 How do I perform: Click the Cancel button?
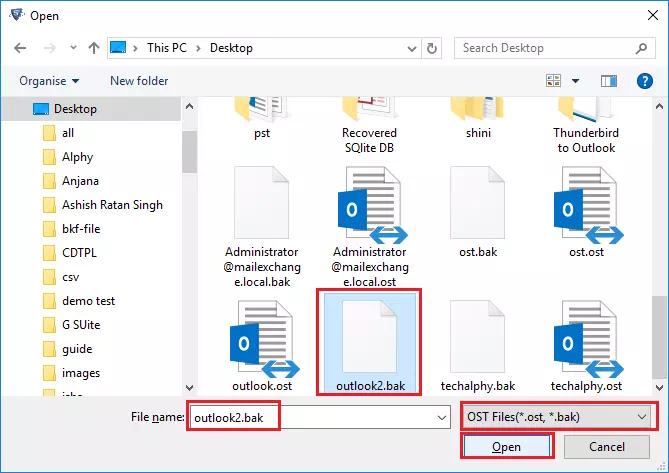pos(607,447)
